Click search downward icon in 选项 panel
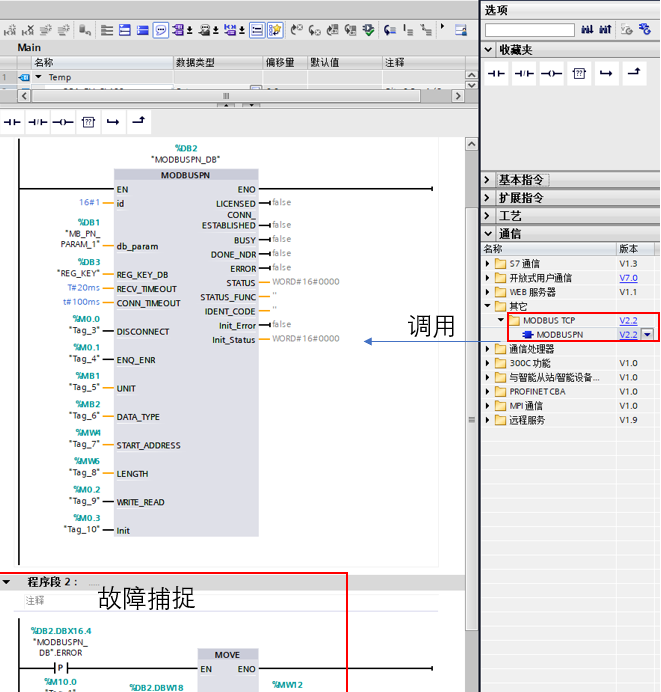The width and height of the screenshot is (661, 692). (x=587, y=30)
